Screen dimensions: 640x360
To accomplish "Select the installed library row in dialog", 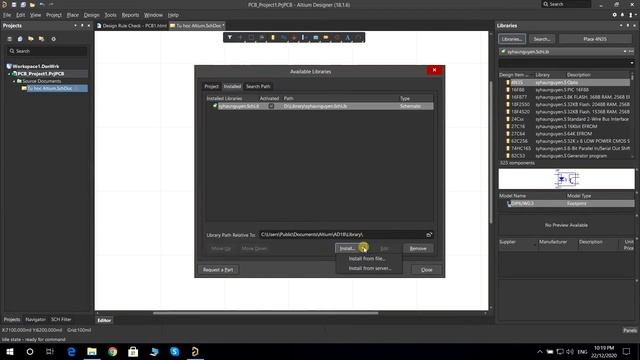I will click(320, 106).
